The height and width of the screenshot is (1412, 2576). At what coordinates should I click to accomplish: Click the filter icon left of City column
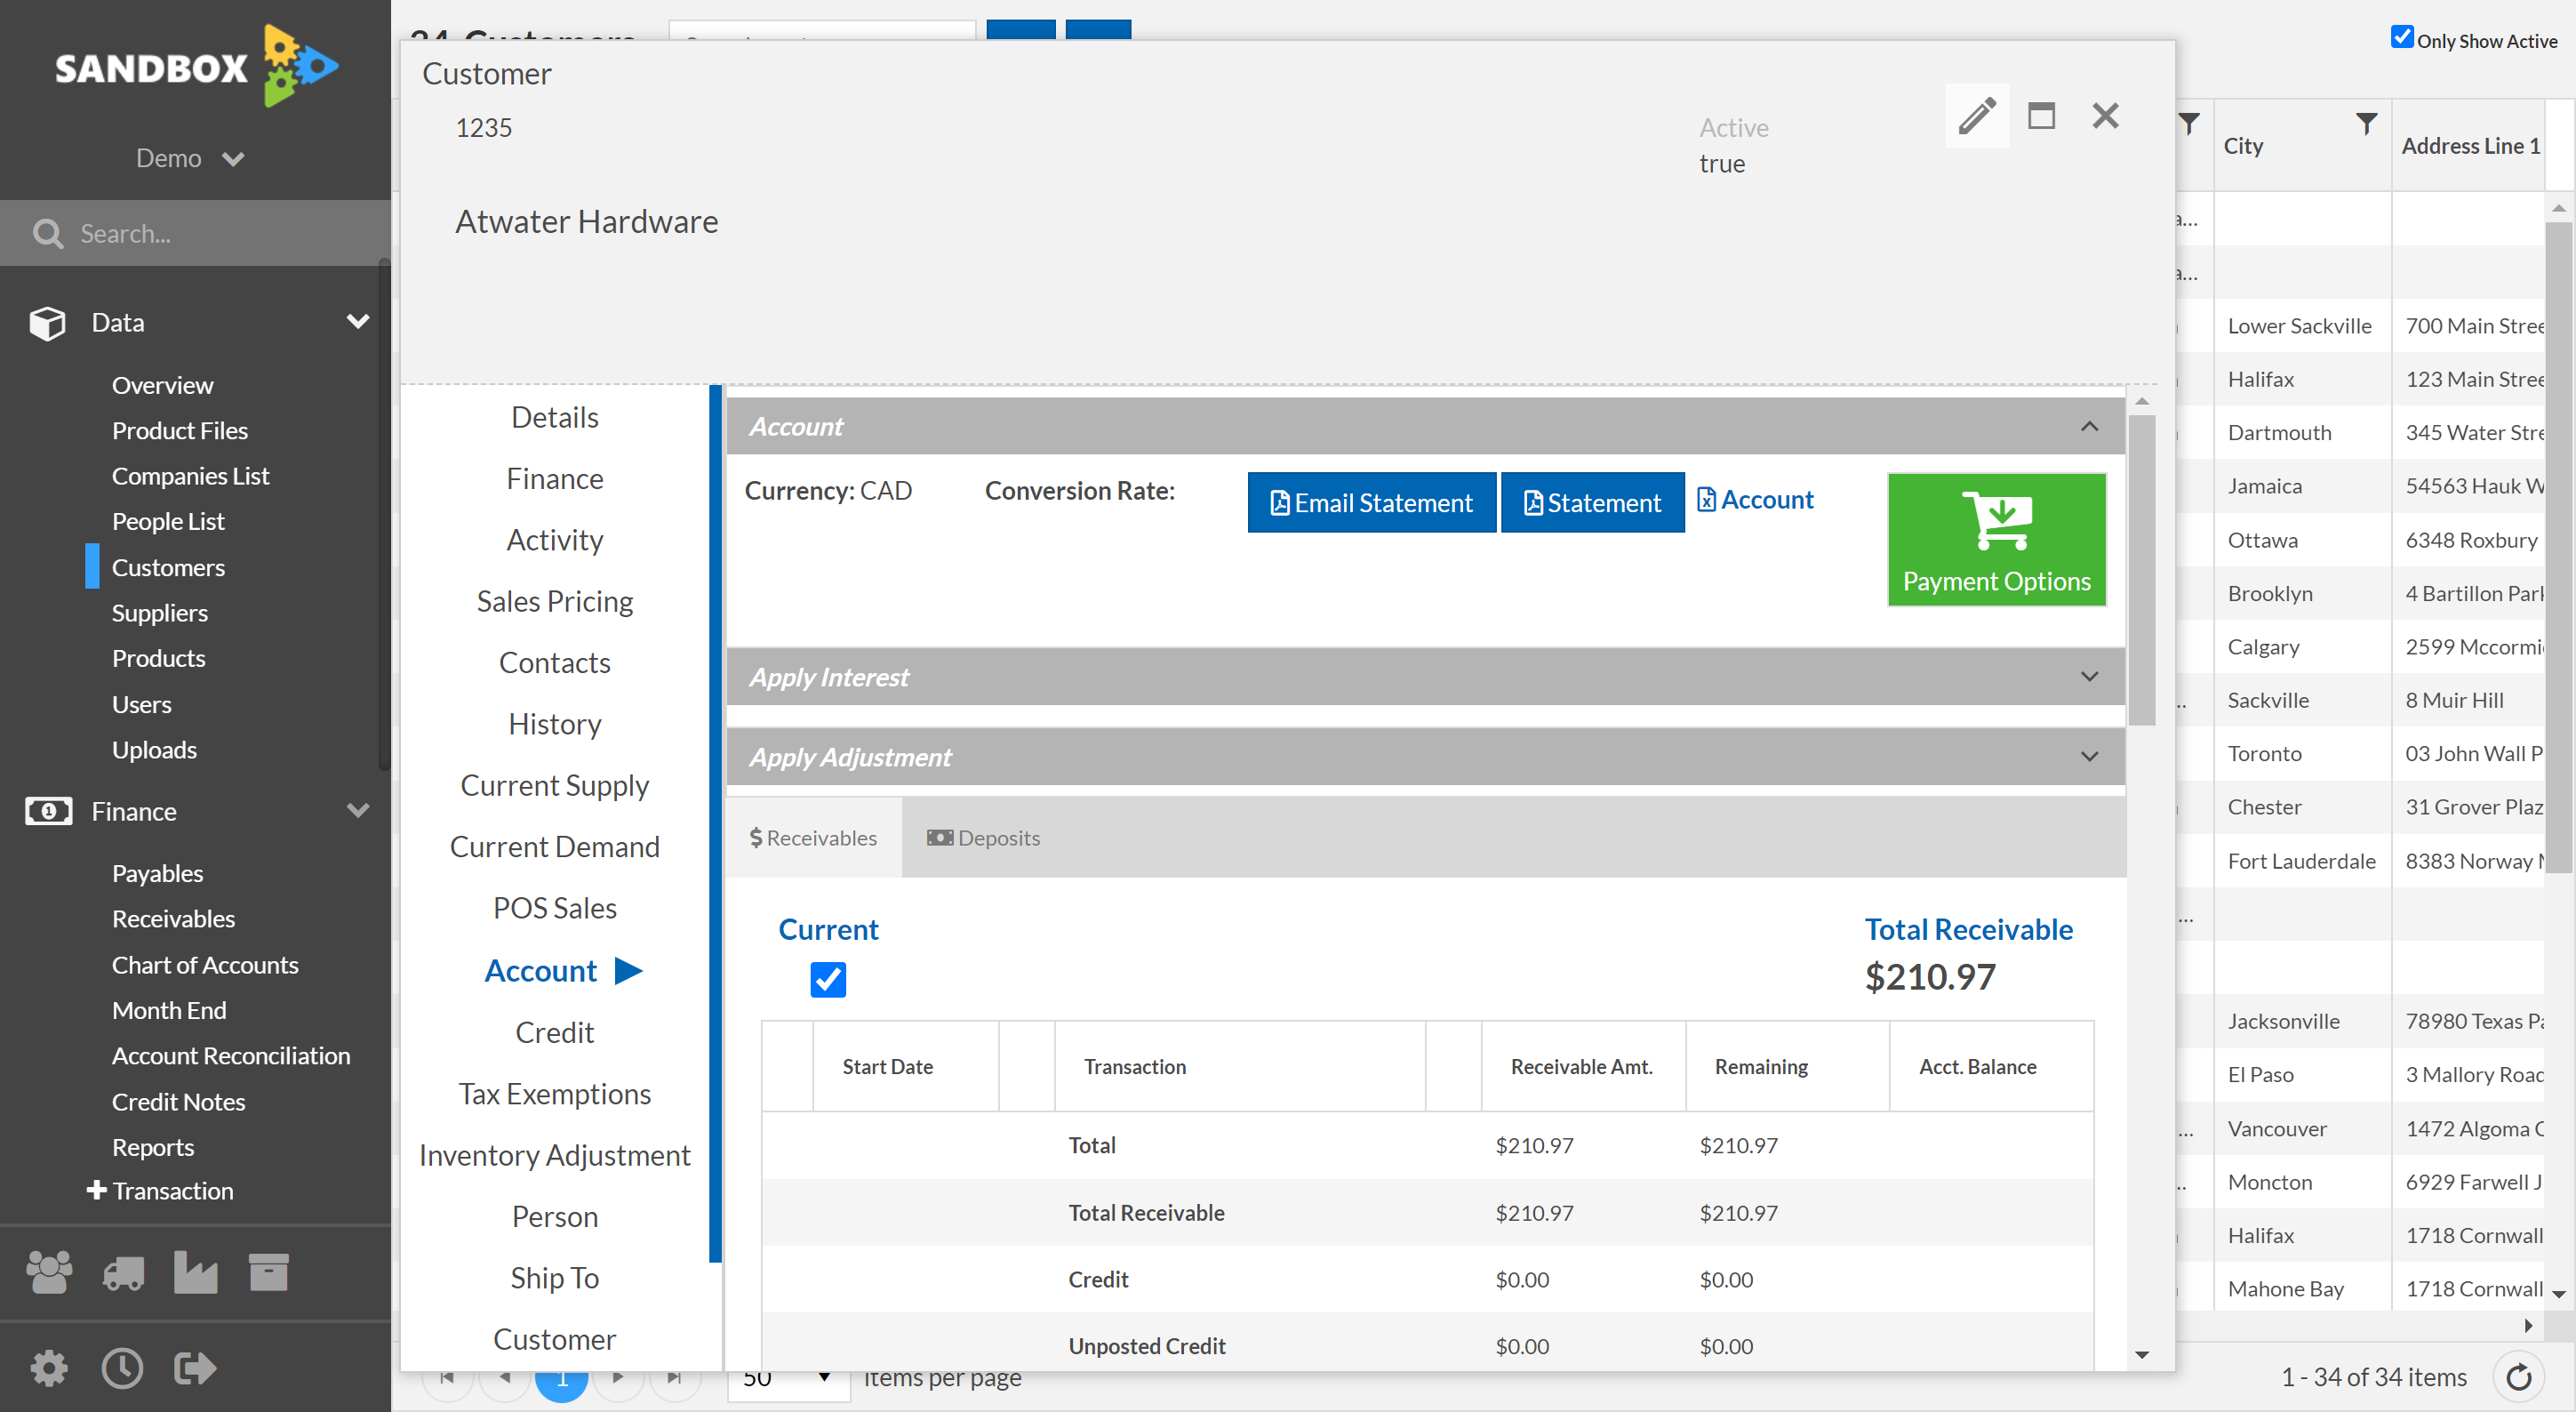click(x=2190, y=124)
